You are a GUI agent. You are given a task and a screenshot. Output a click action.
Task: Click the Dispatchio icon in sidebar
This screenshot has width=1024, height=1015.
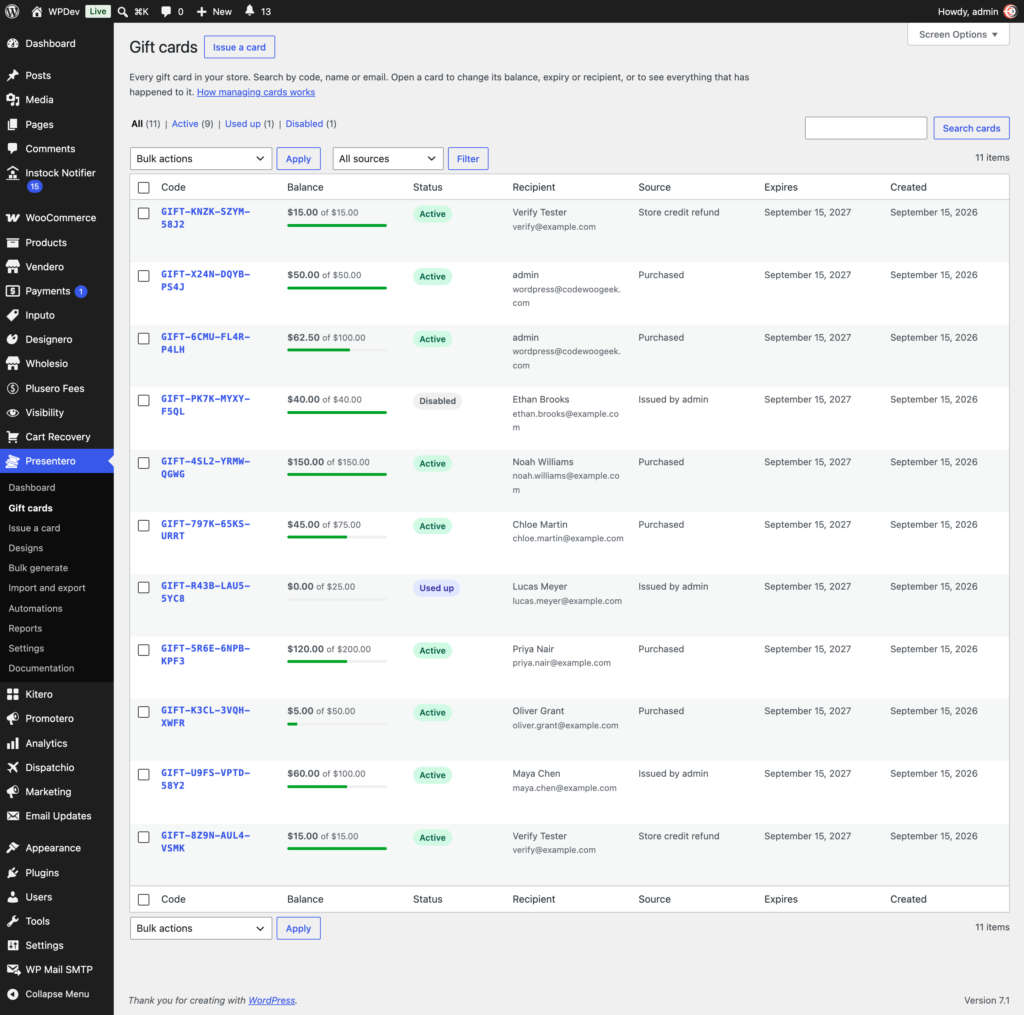(12, 767)
